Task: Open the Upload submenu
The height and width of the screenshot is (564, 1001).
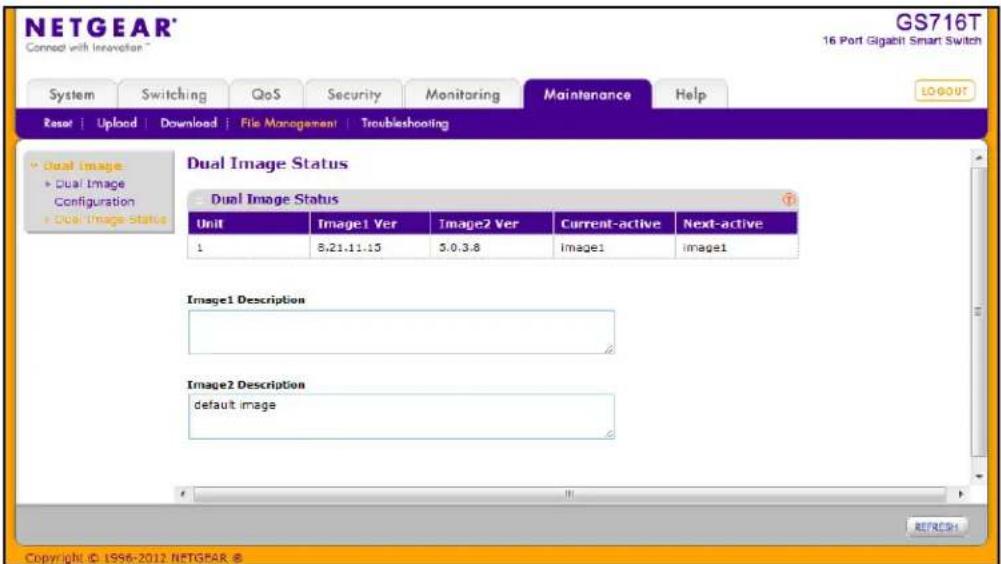Action: point(117,123)
